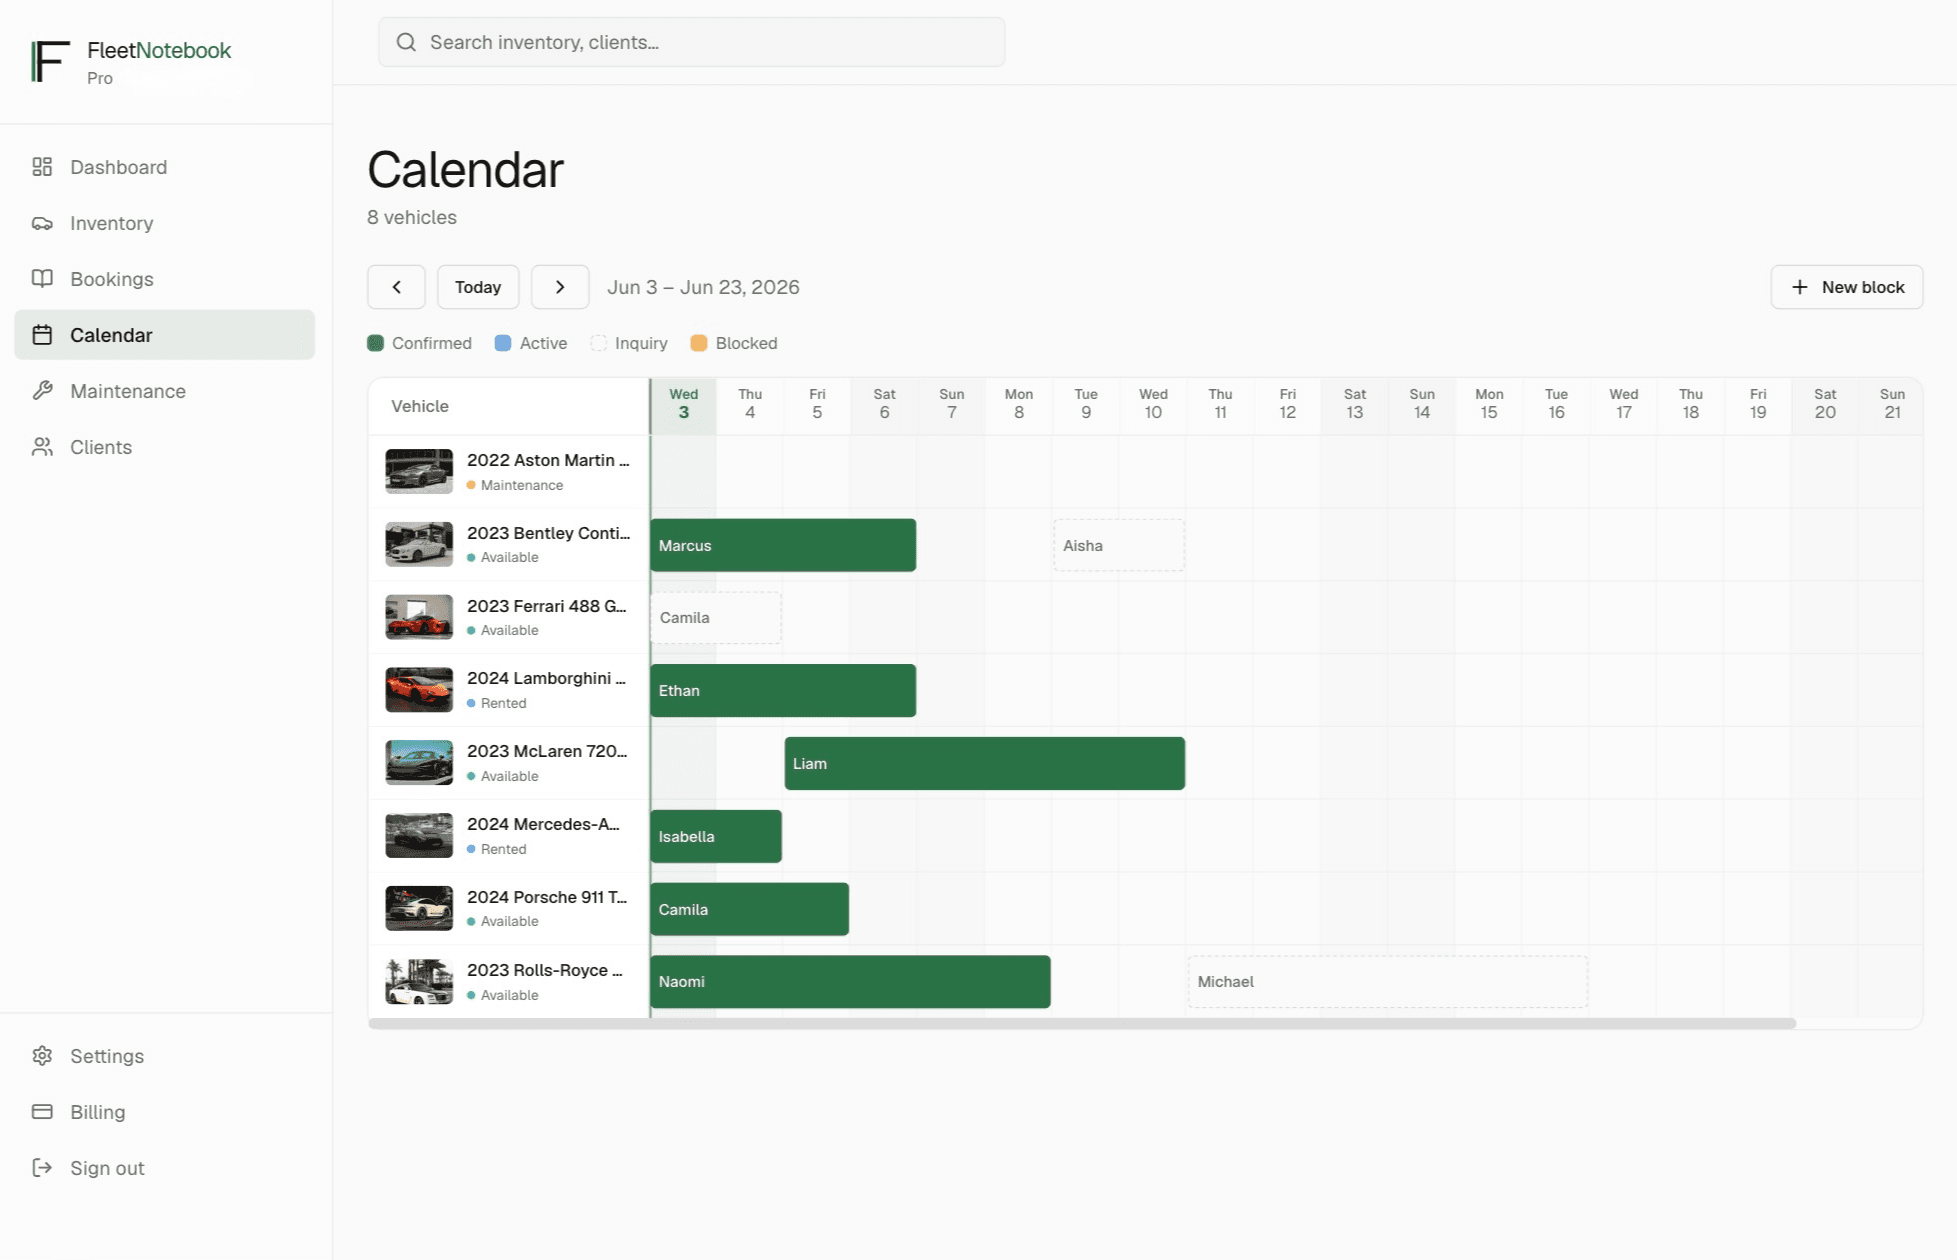Viewport: 1957px width, 1260px height.
Task: Open Isabella's Mercedes booking bar
Action: click(716, 836)
